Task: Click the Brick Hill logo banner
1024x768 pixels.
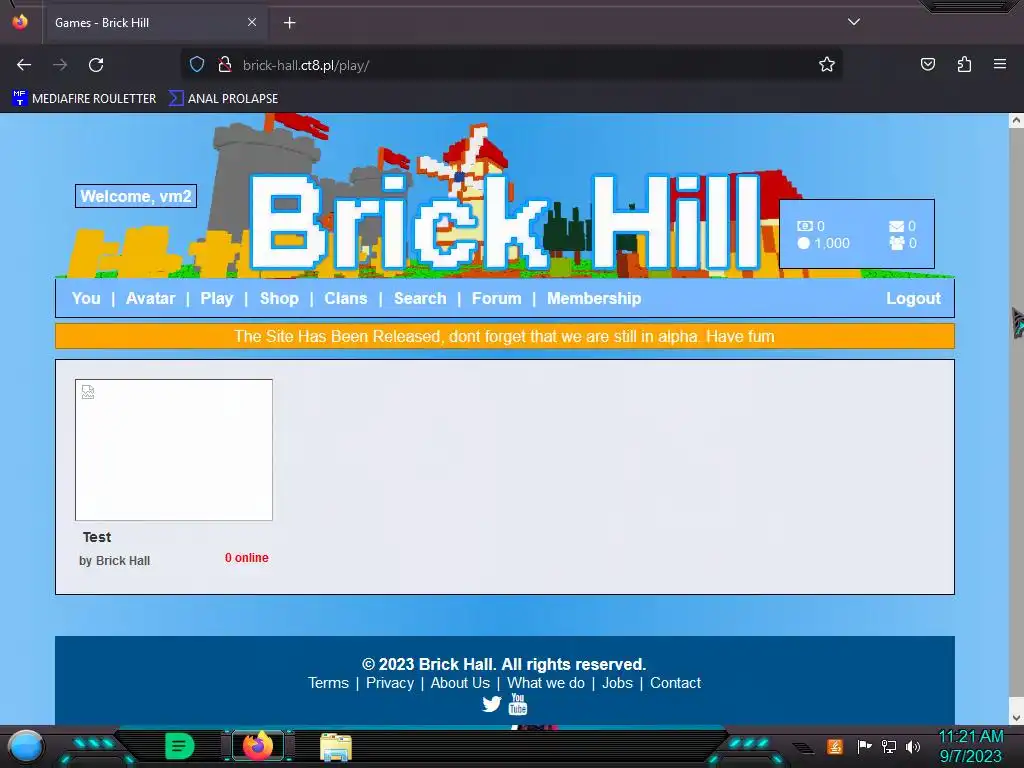Action: [x=506, y=222]
